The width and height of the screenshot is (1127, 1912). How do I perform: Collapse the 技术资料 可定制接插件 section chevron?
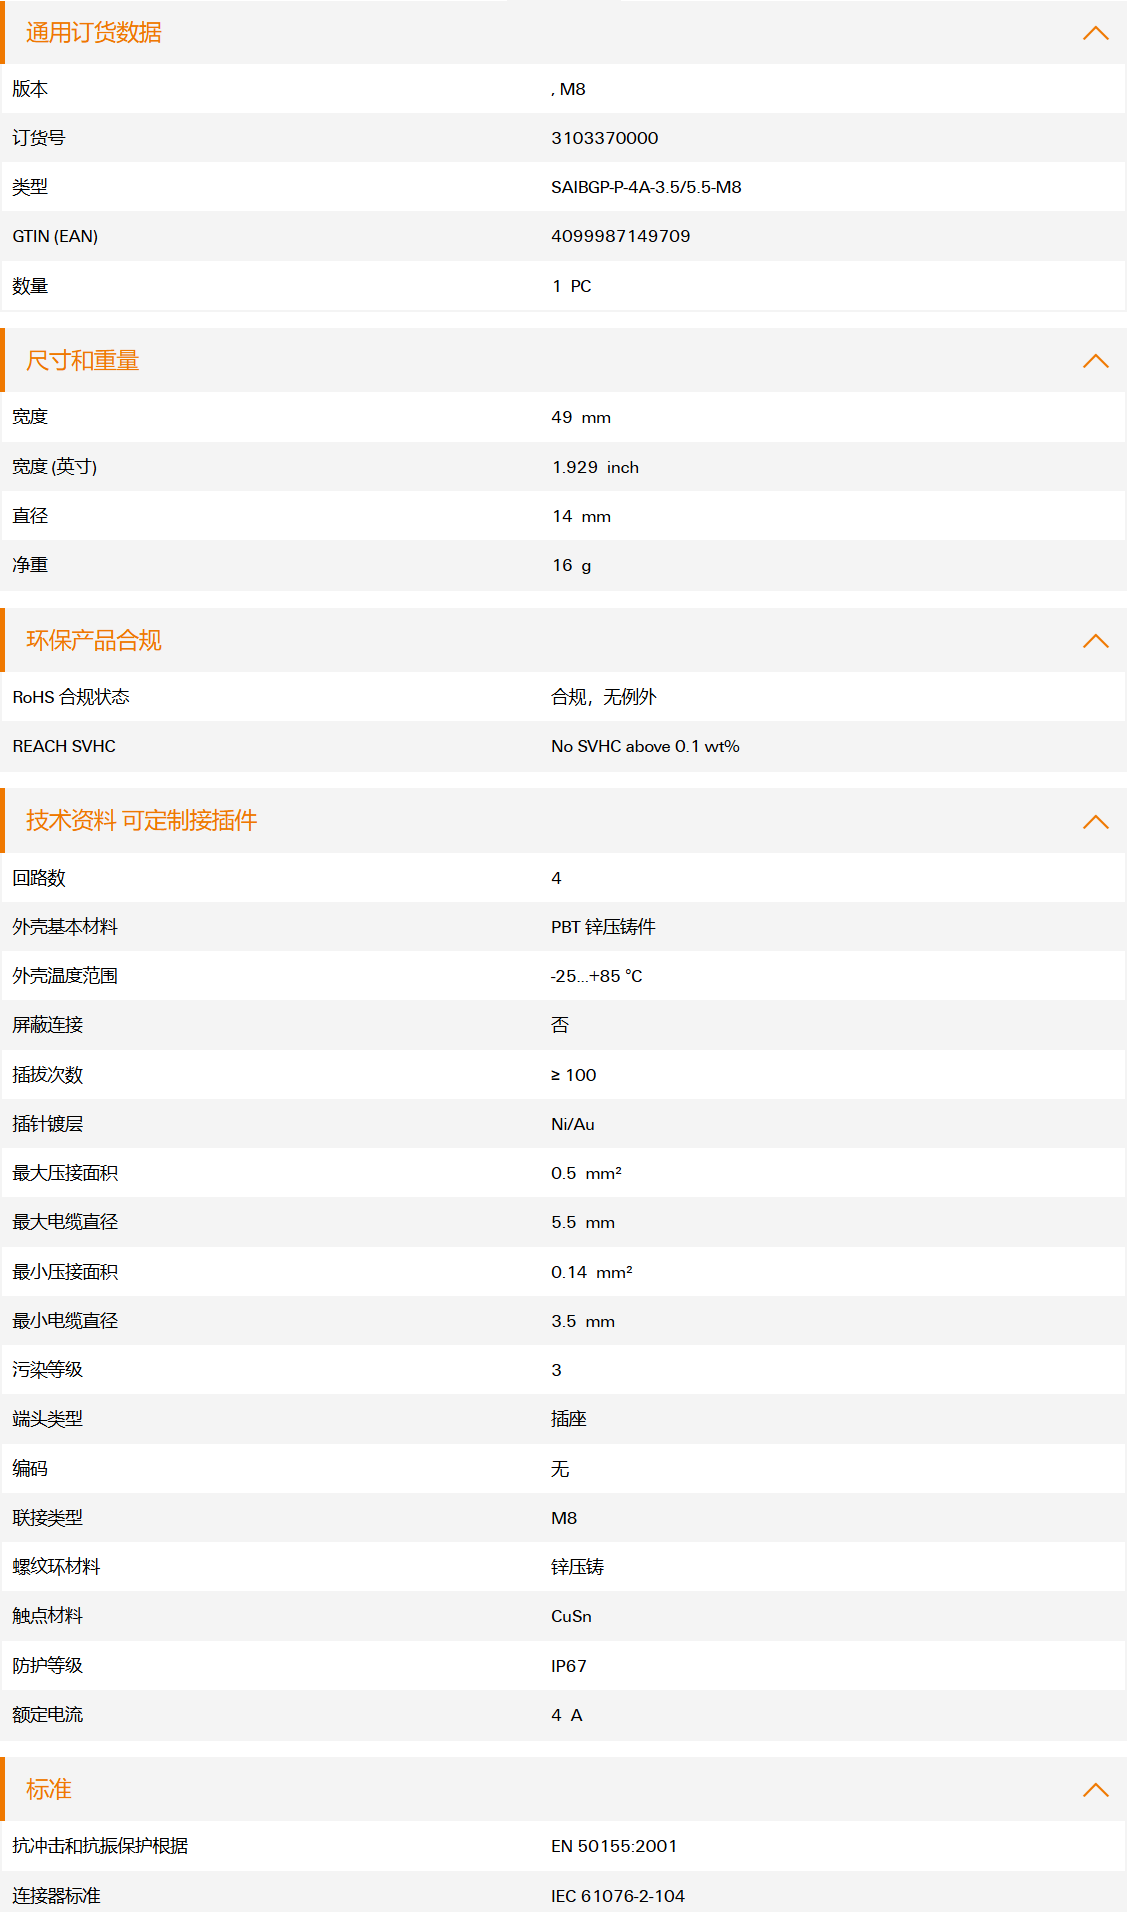tap(1096, 822)
